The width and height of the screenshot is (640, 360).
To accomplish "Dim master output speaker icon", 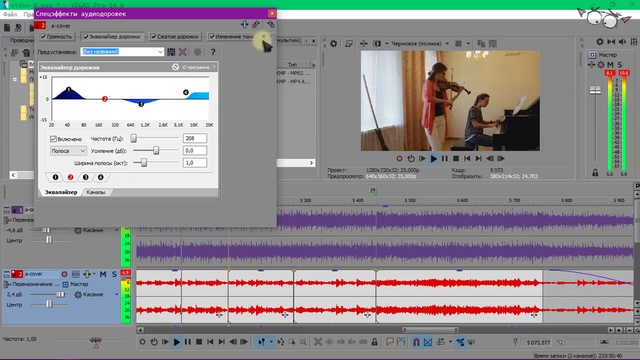I will pos(622,42).
